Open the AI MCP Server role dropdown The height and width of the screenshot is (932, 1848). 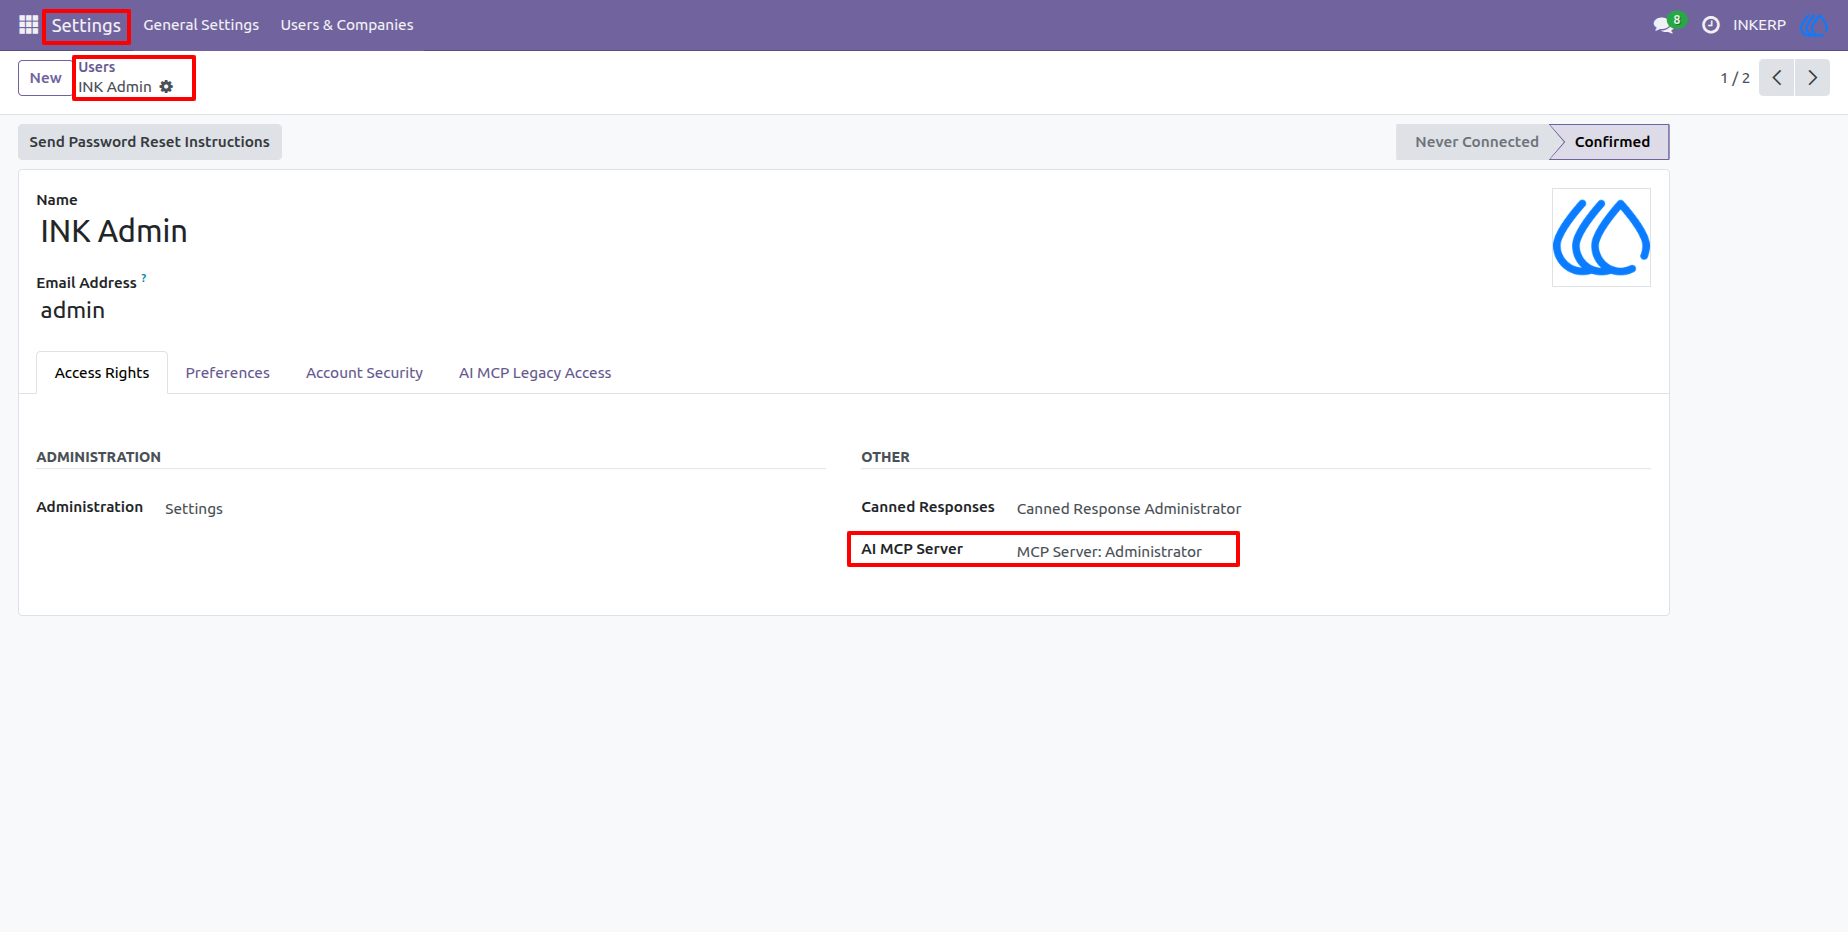tap(1333, 552)
